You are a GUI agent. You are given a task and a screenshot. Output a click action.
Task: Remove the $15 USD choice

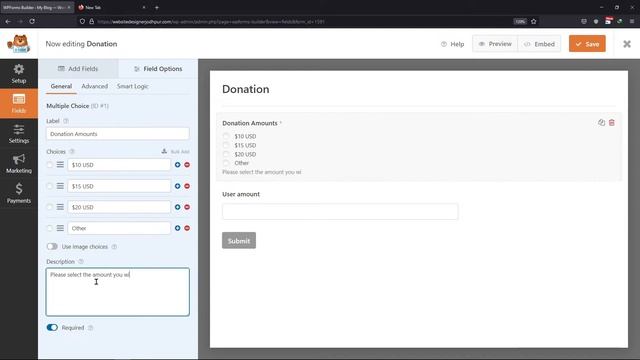point(187,186)
